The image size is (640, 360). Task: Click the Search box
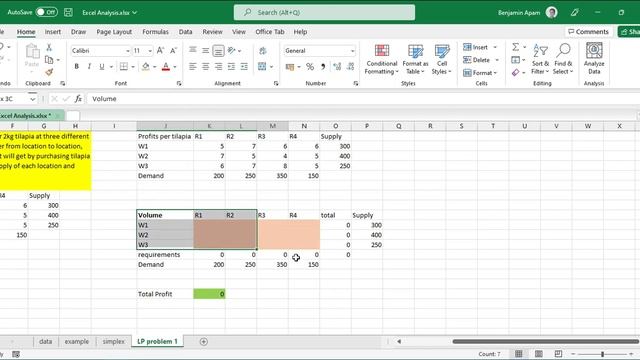click(x=324, y=12)
